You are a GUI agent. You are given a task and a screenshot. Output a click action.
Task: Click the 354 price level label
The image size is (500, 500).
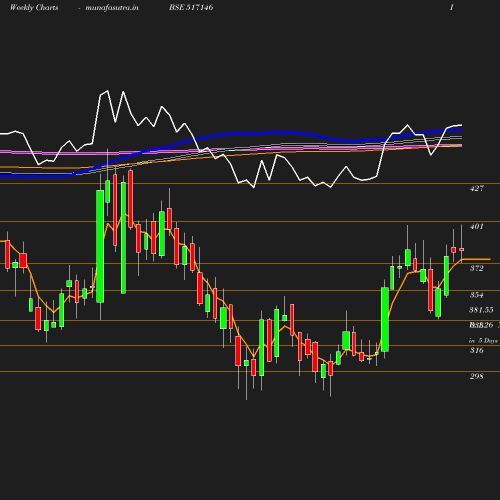[477, 295]
